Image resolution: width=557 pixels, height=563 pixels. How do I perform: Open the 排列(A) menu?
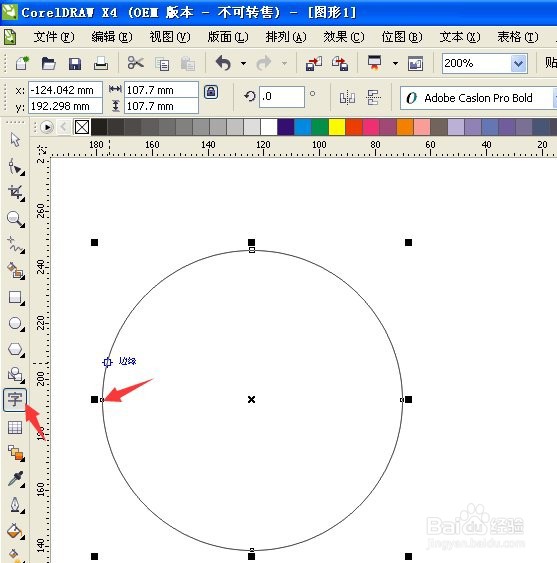286,37
